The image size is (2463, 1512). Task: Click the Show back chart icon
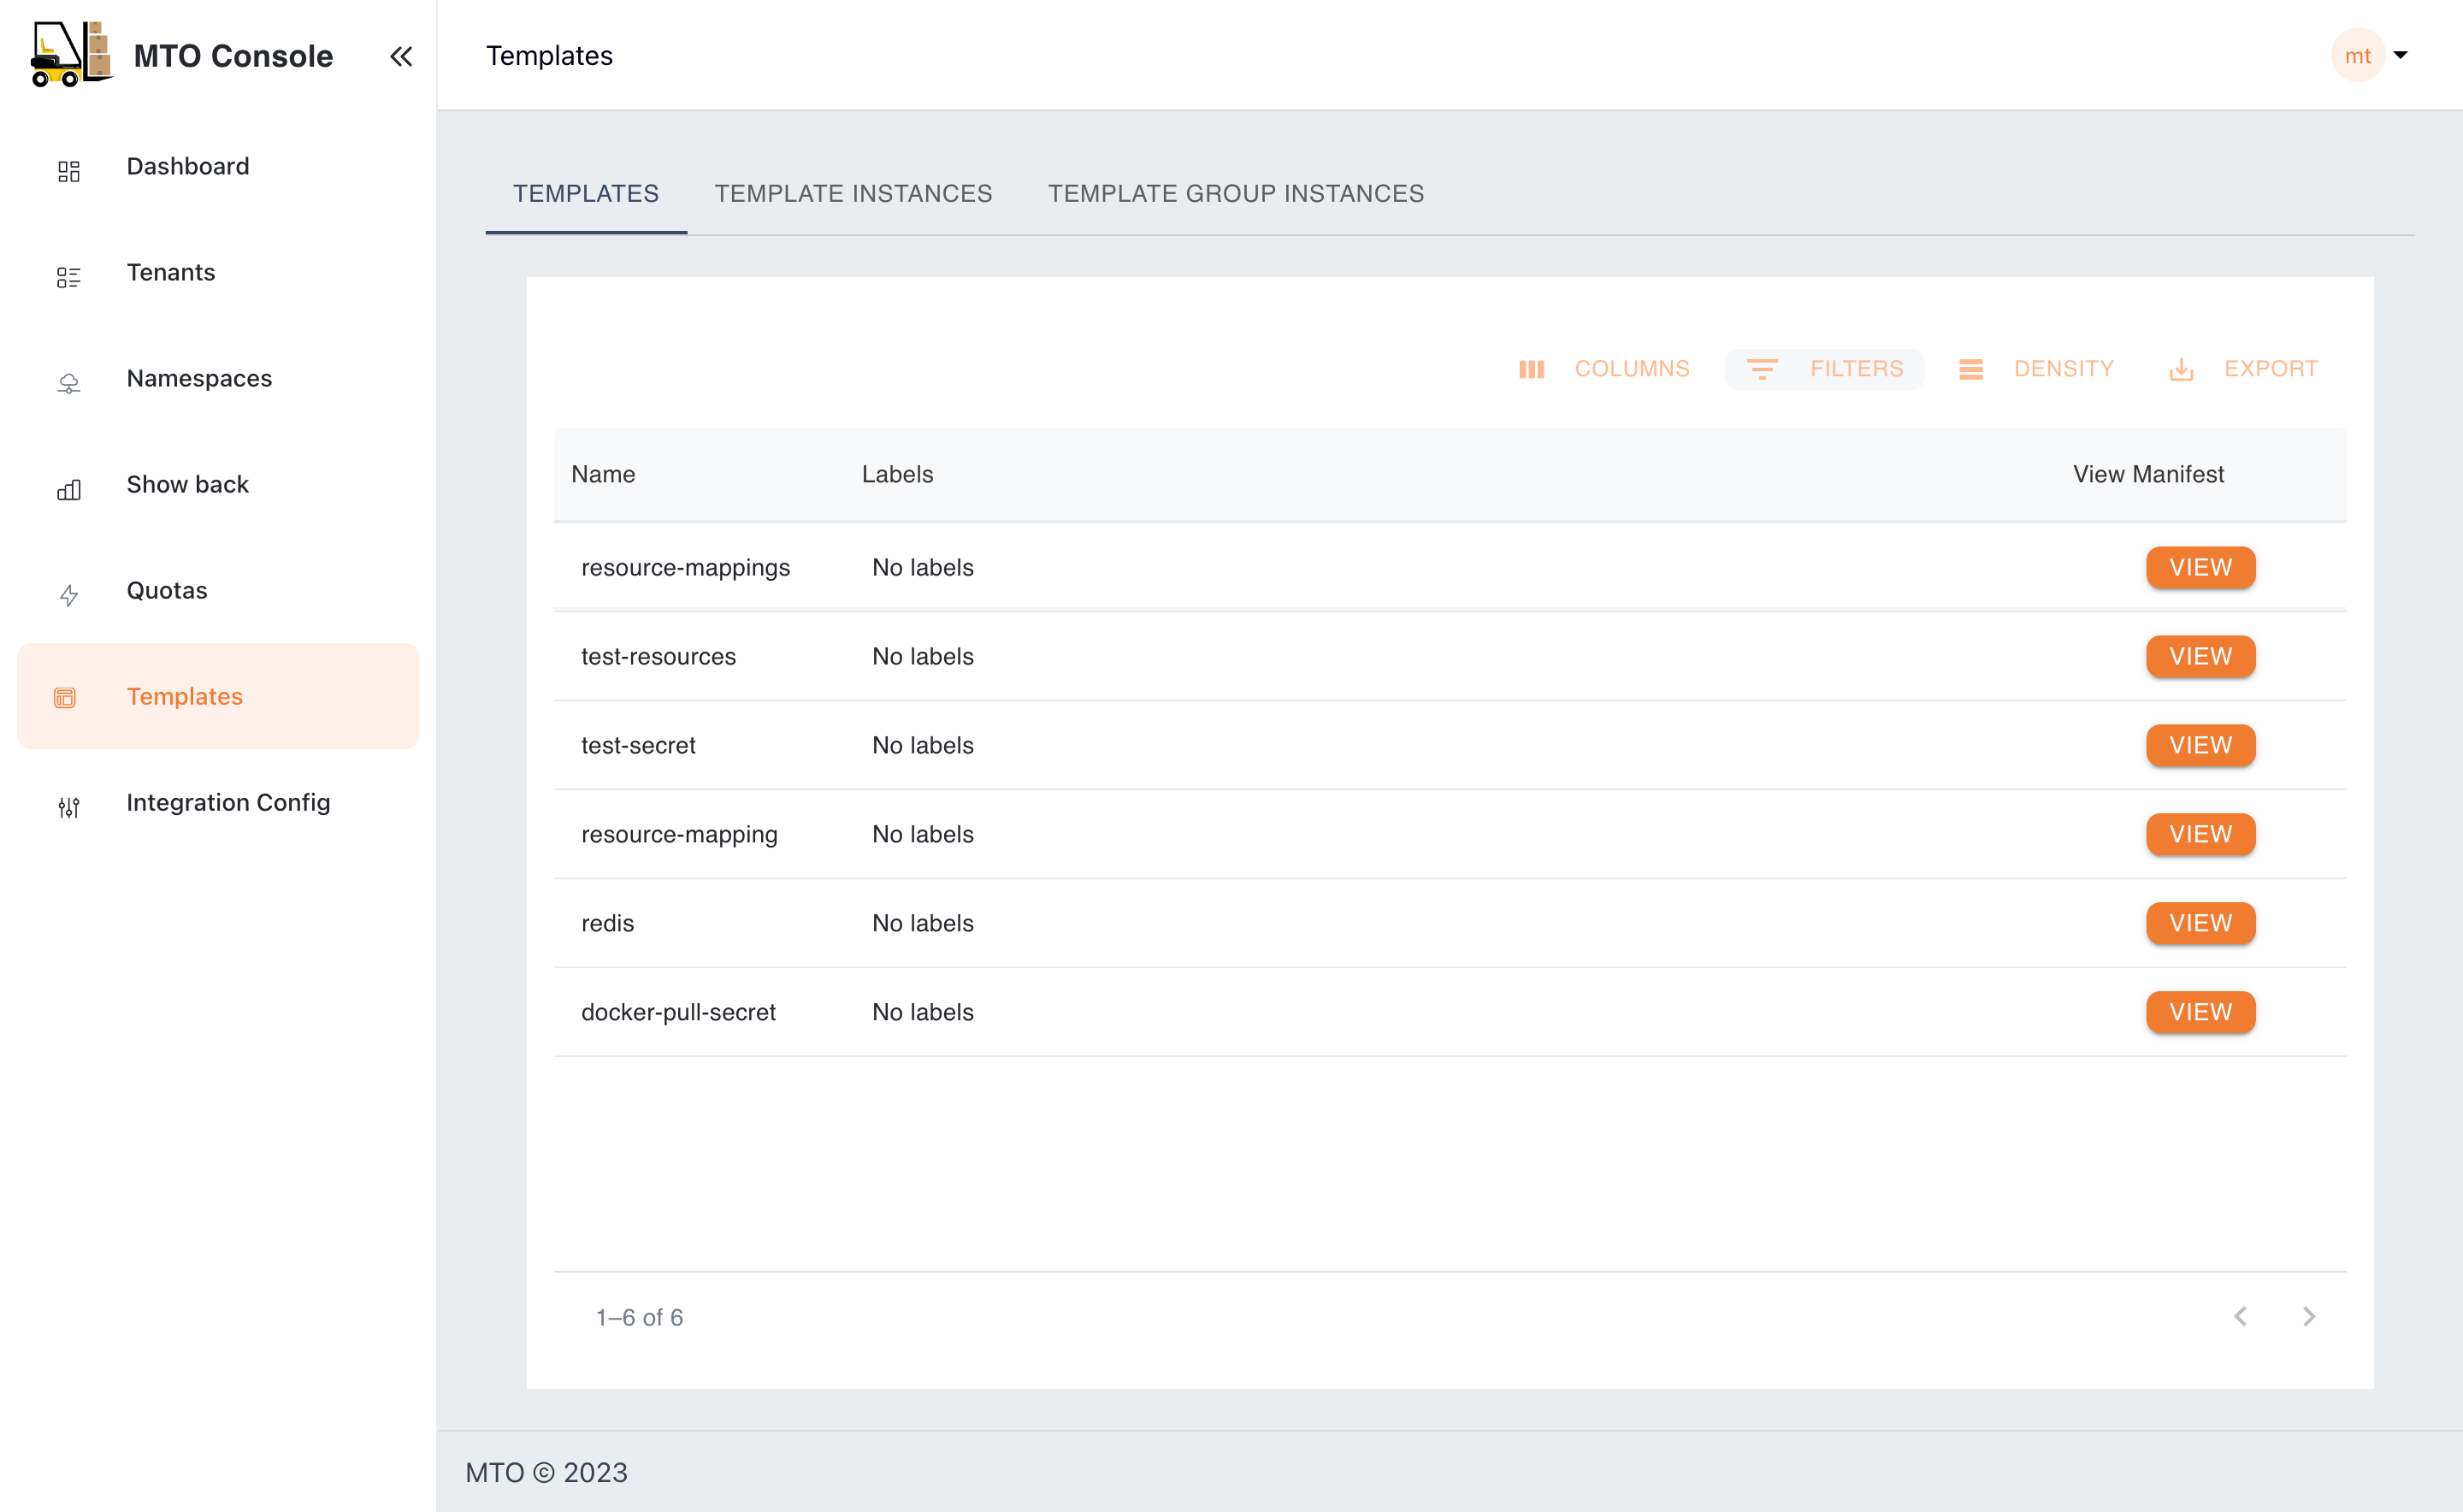coord(68,489)
